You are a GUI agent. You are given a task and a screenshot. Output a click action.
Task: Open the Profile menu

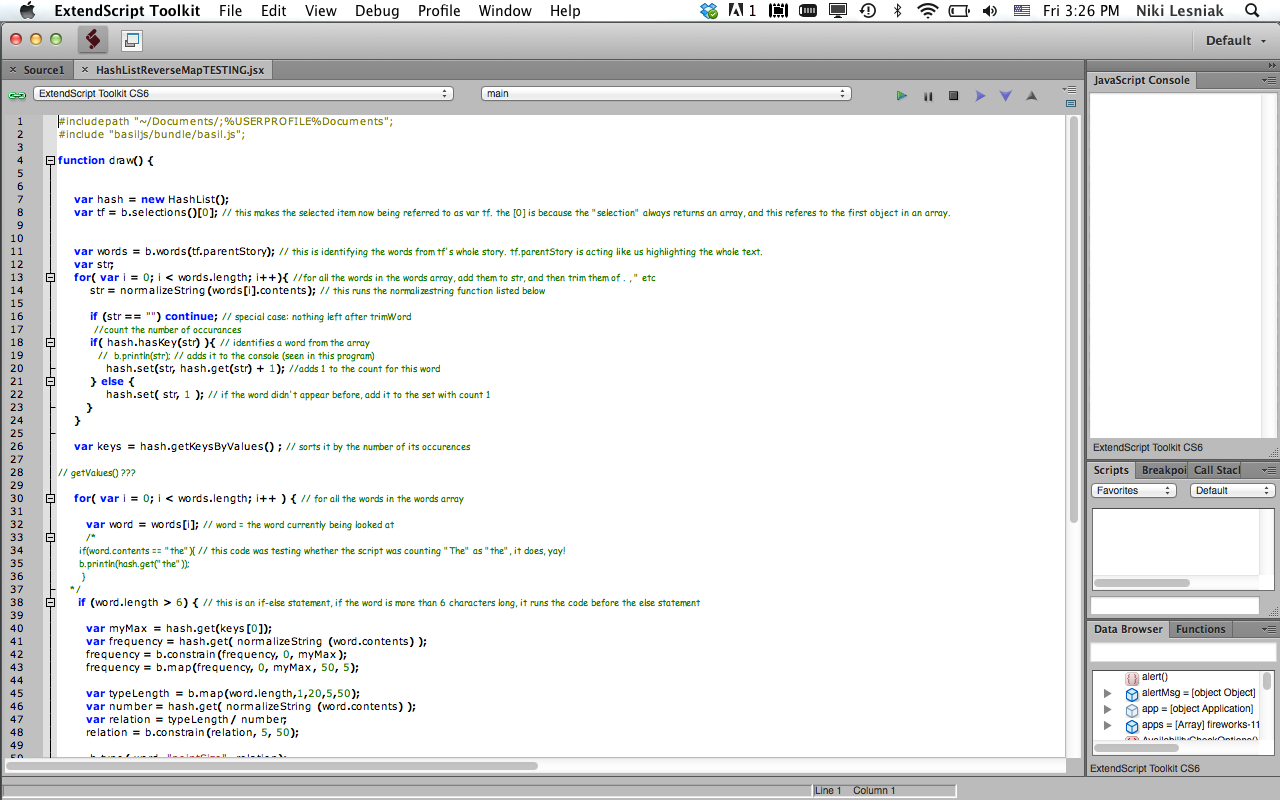click(439, 11)
